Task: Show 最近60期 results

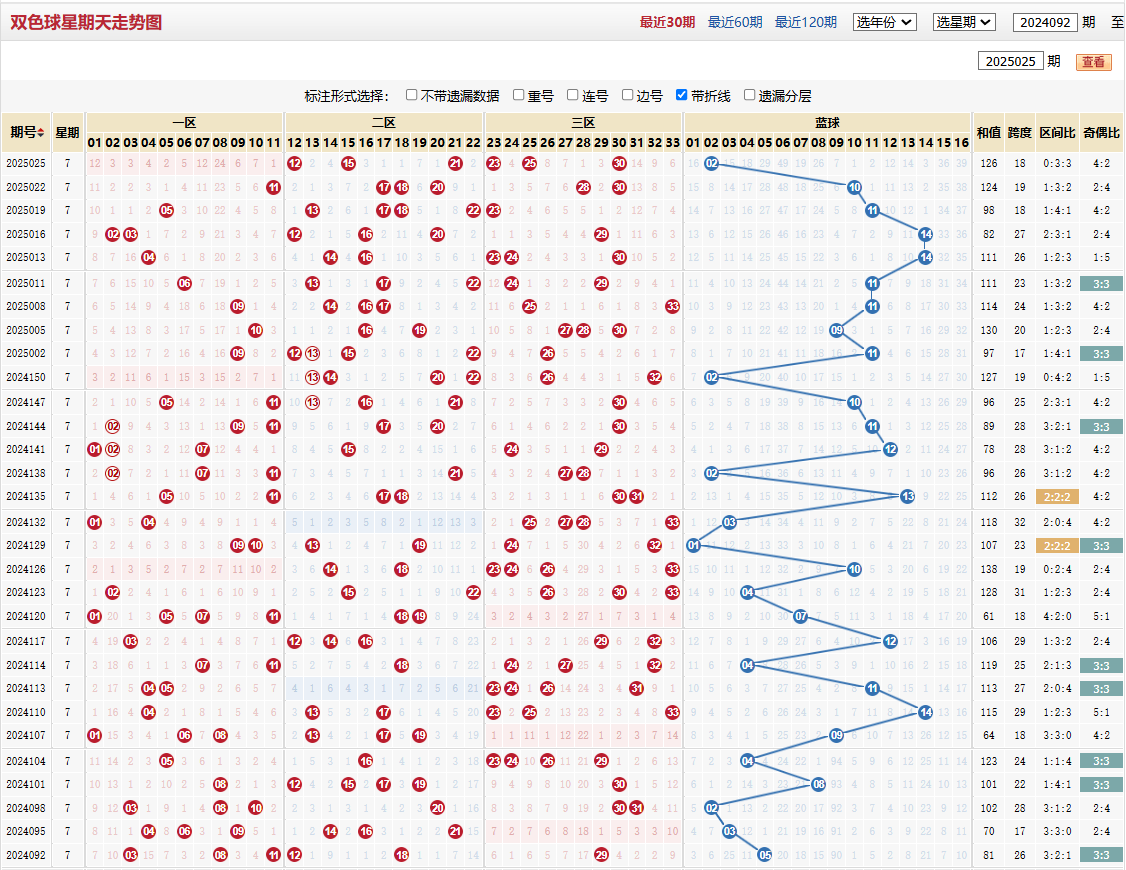Action: (x=735, y=22)
